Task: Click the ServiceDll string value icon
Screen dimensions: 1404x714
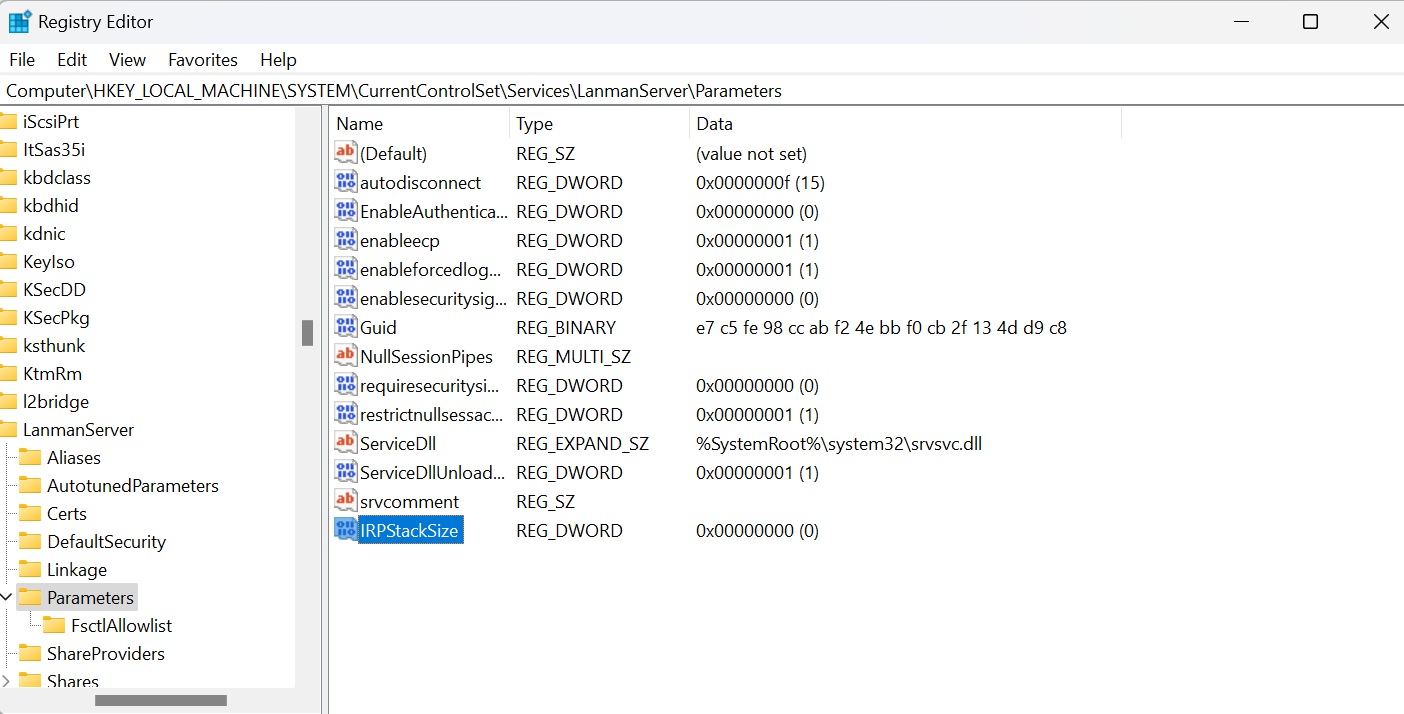Action: (x=345, y=443)
